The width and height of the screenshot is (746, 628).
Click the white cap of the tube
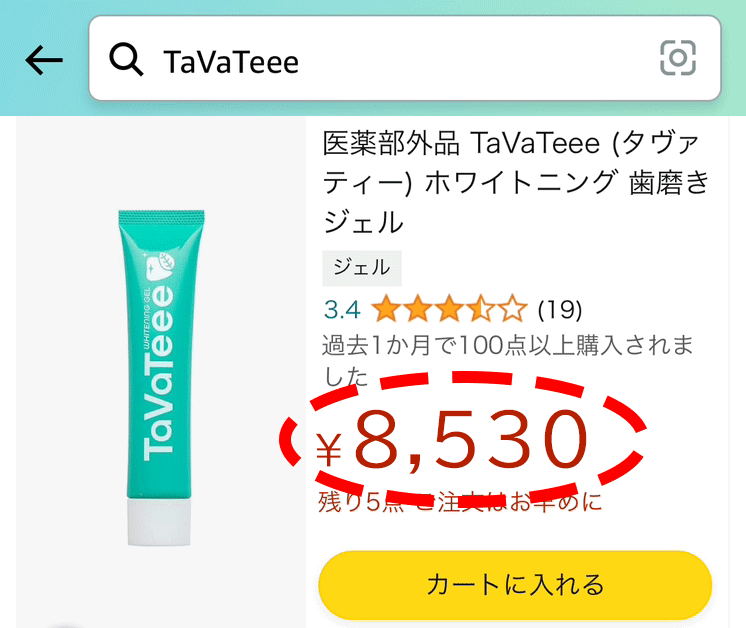click(159, 522)
